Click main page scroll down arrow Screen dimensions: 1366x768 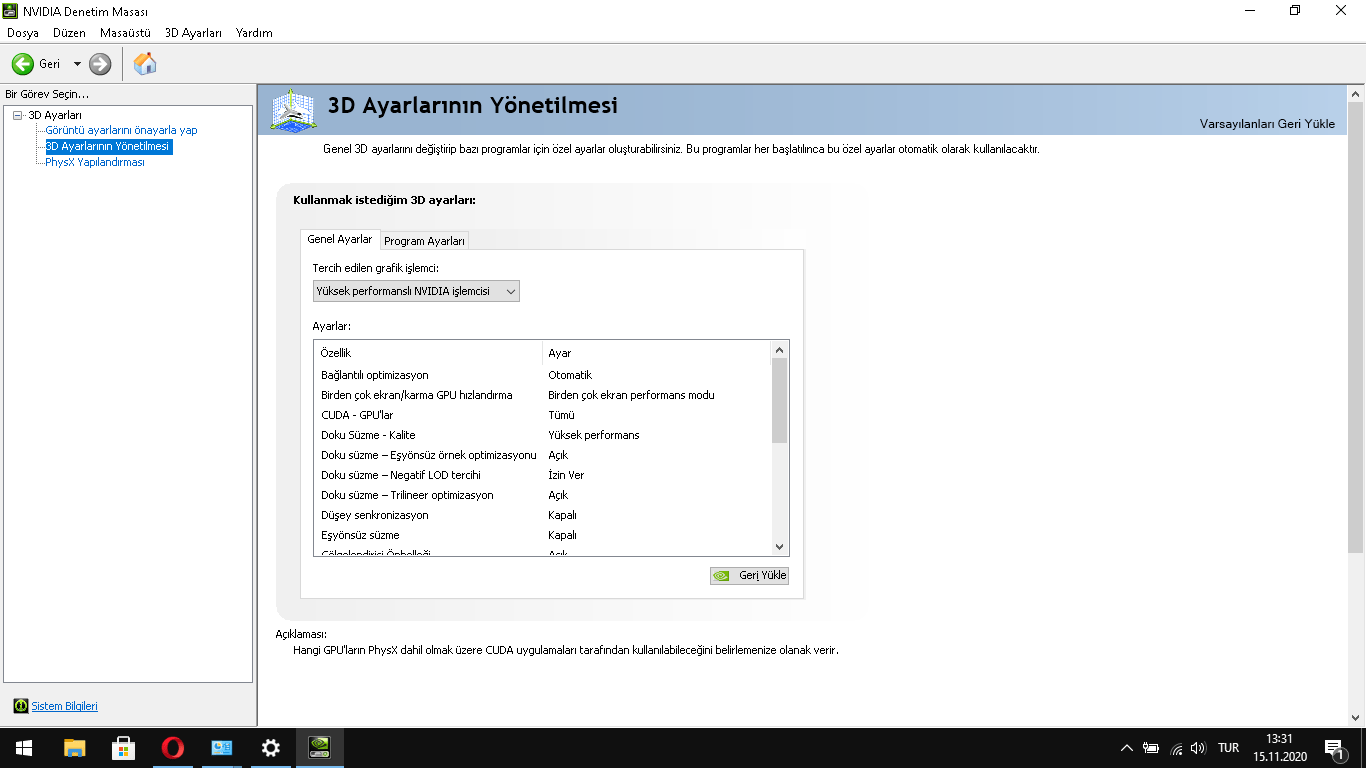point(1356,718)
